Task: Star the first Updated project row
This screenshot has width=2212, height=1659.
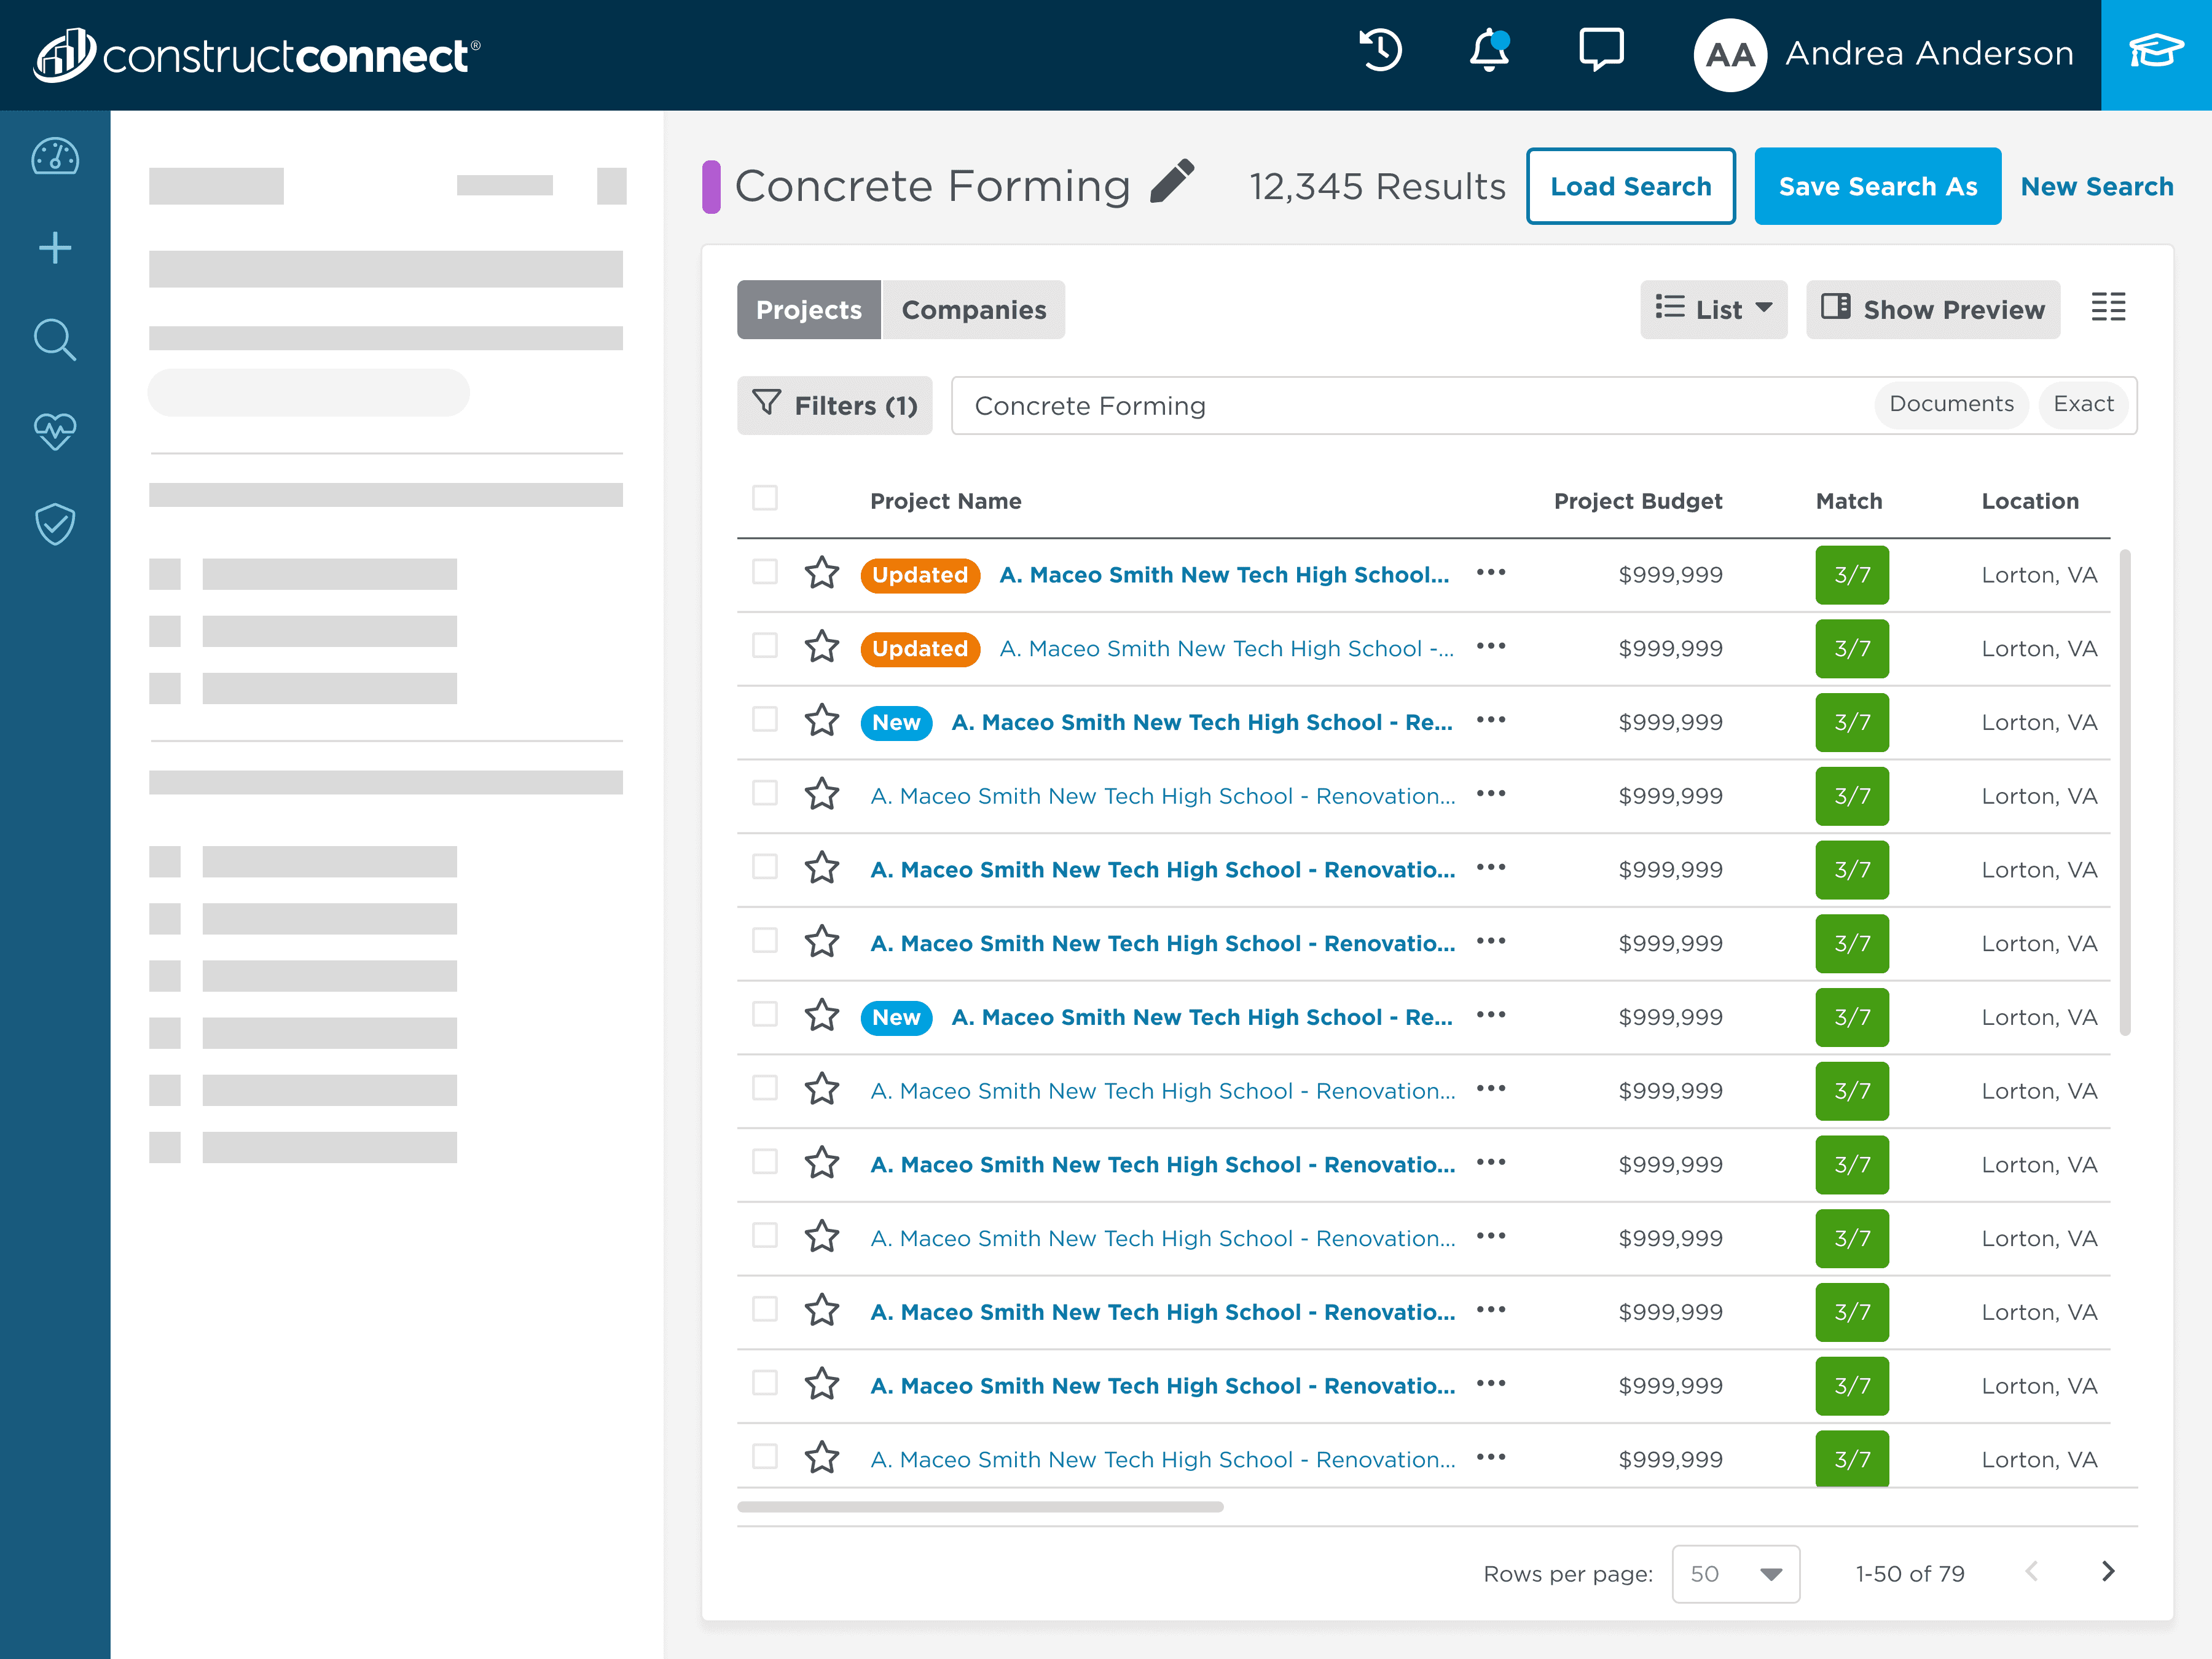Action: [x=822, y=573]
